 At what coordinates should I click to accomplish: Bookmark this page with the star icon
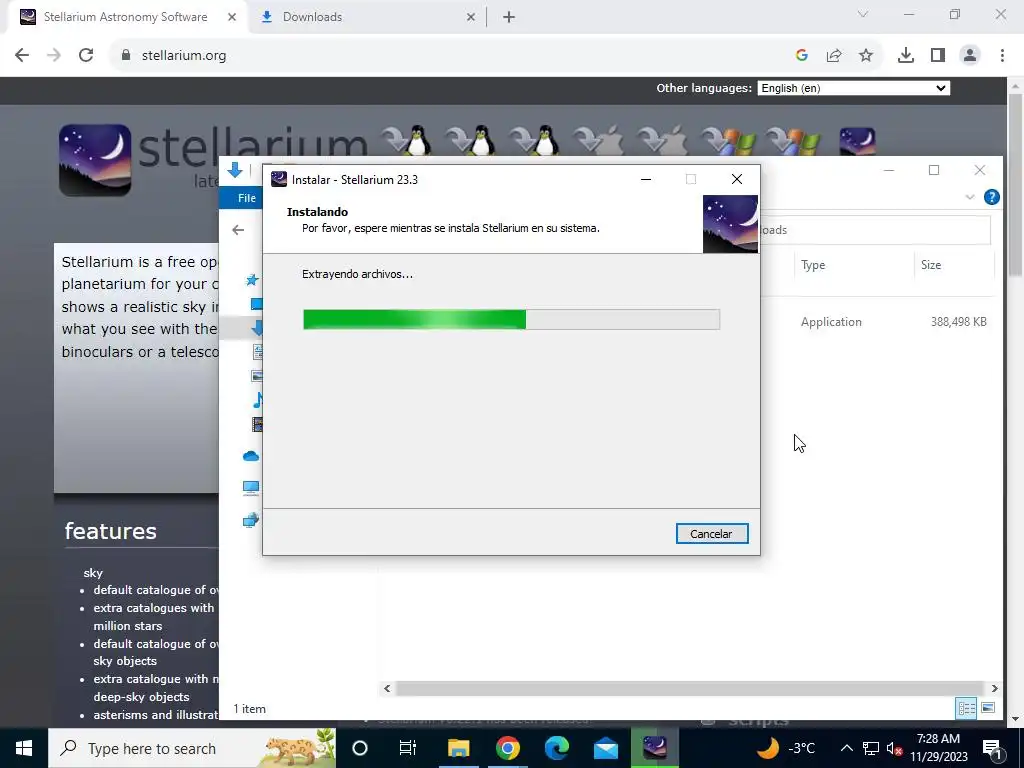(866, 56)
